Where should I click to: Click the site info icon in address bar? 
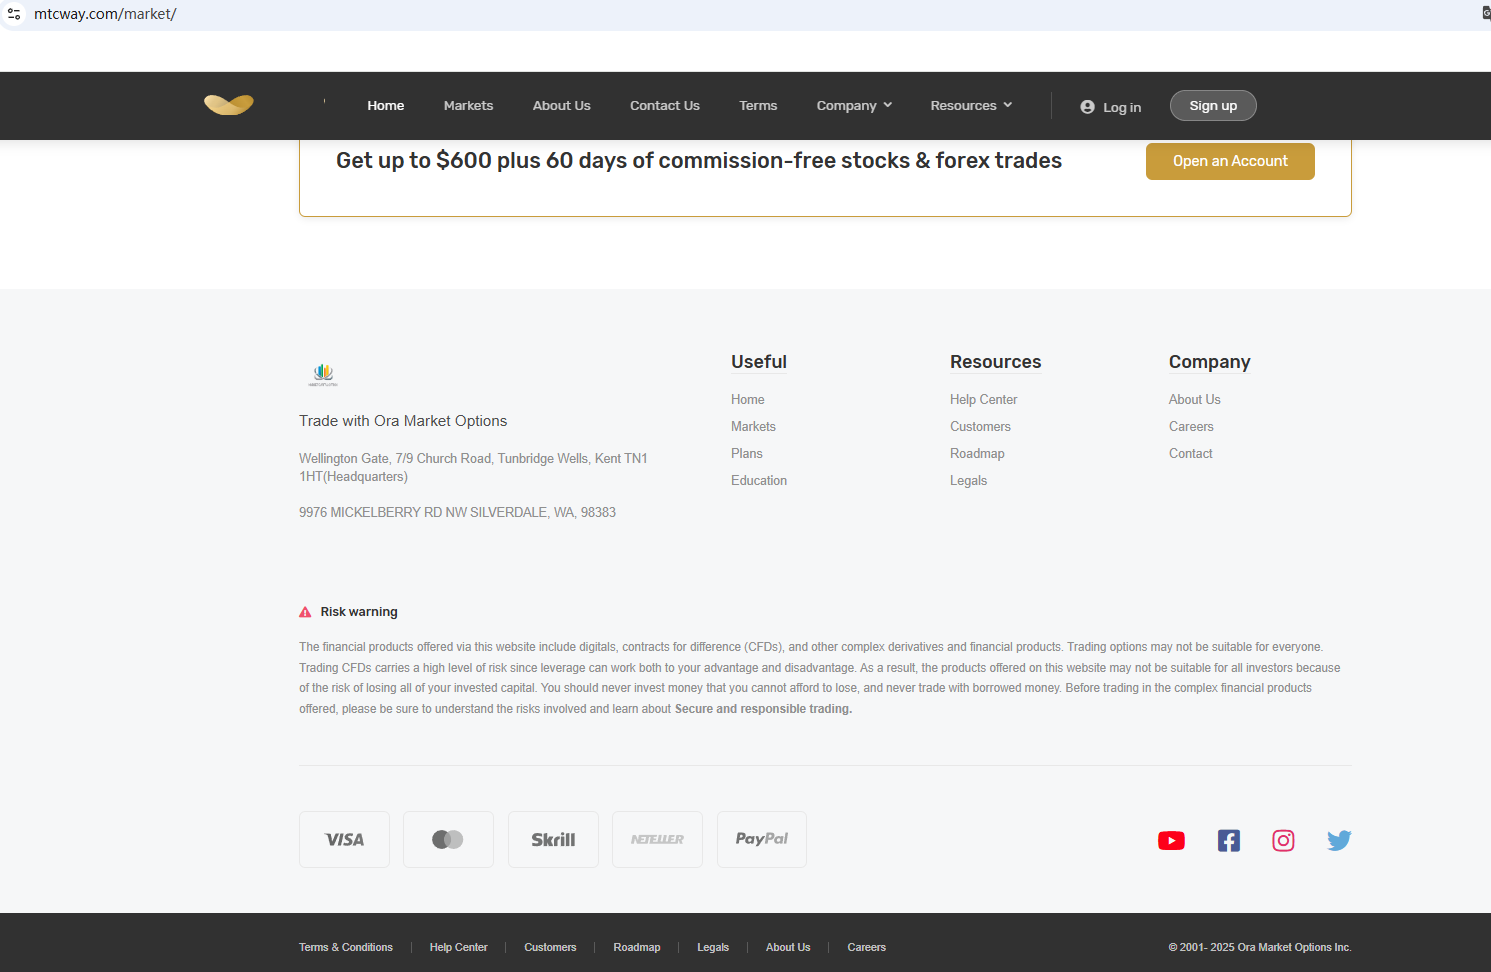tap(14, 14)
